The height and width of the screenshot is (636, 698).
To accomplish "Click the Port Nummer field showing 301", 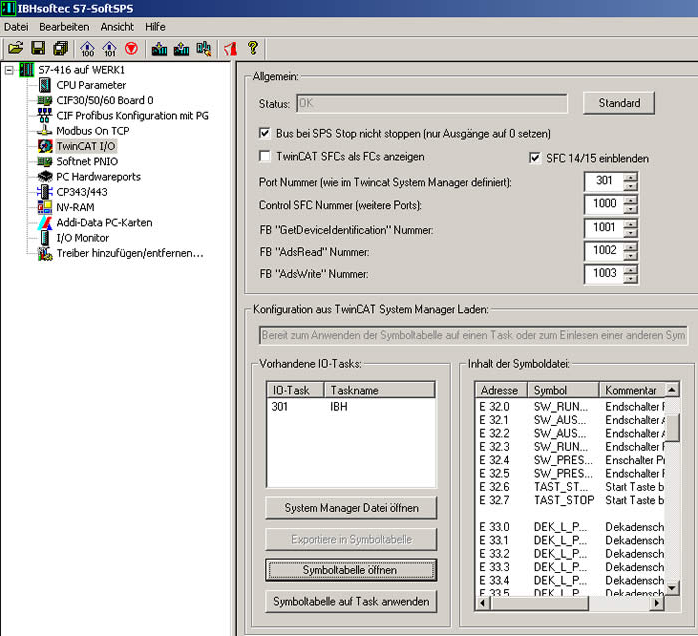I will [604, 182].
